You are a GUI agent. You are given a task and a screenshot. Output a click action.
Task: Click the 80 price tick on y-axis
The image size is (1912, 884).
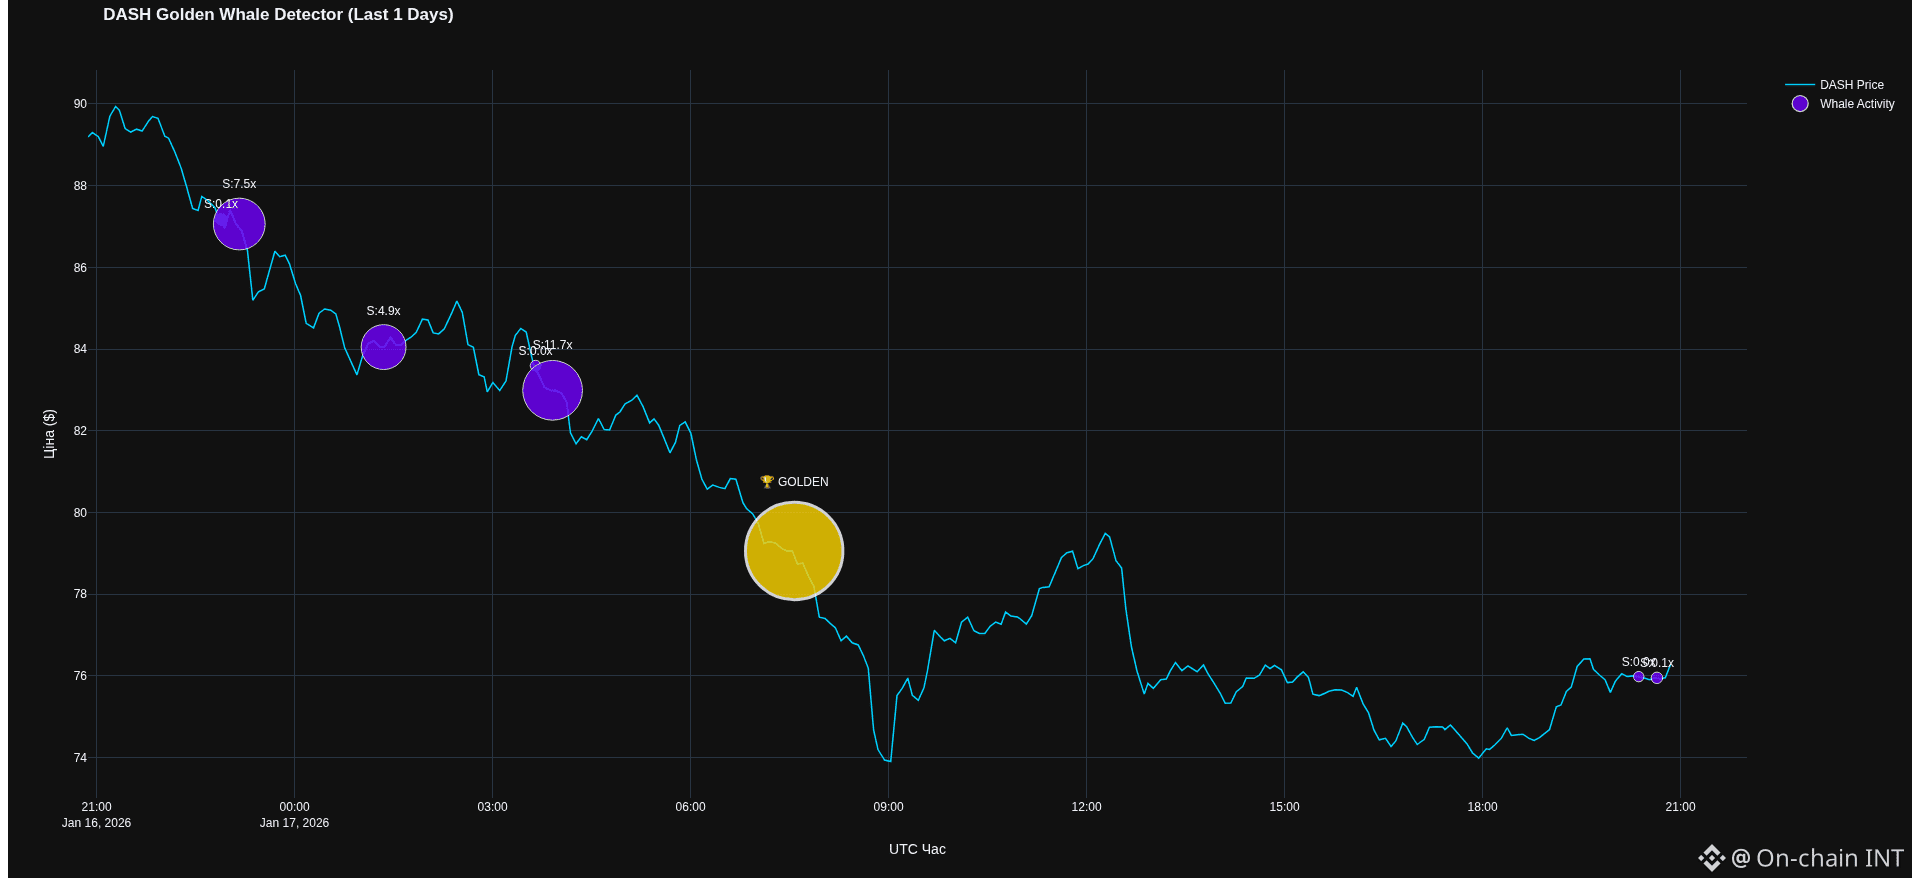(x=80, y=513)
